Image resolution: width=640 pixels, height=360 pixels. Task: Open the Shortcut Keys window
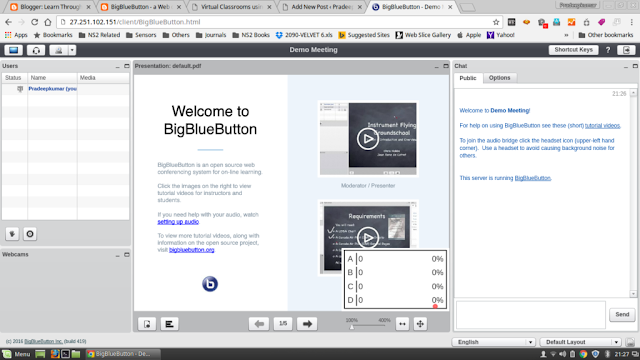coord(573,50)
